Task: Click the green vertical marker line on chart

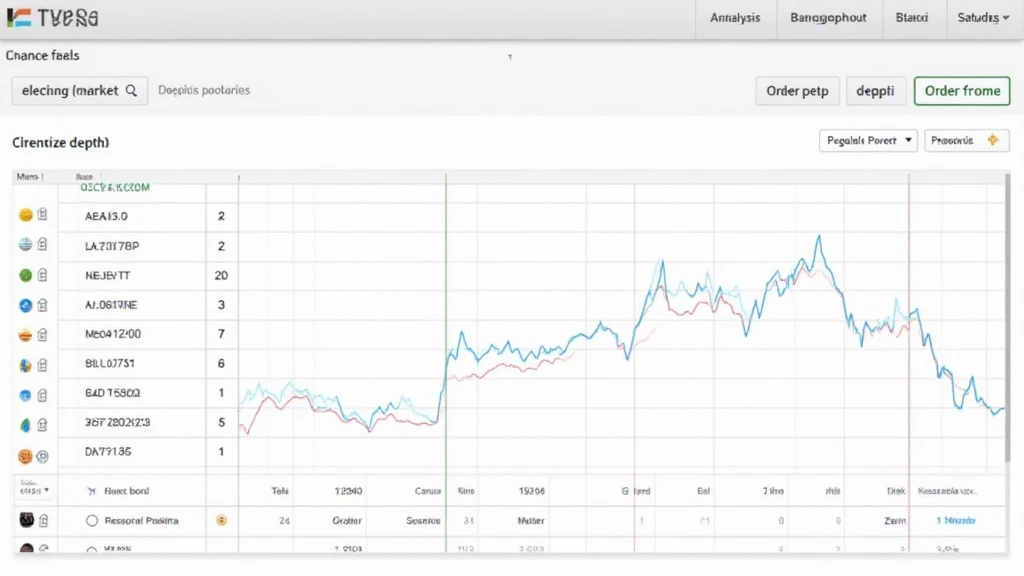Action: point(446,300)
